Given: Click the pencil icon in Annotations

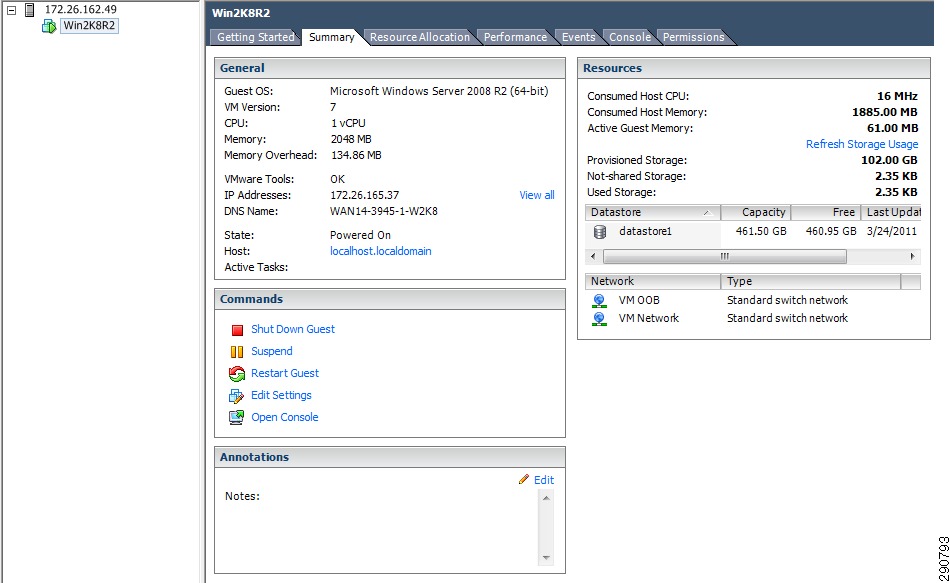Looking at the screenshot, I should click(x=524, y=479).
